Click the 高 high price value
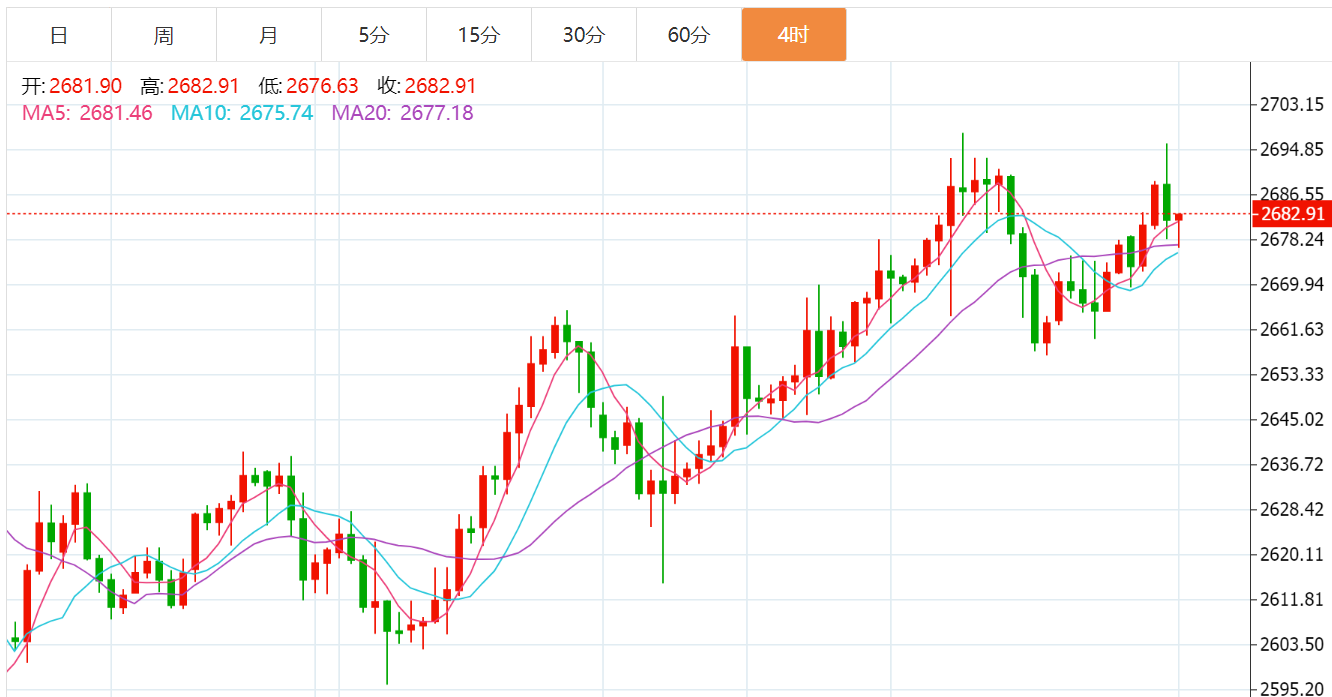 click(x=204, y=86)
